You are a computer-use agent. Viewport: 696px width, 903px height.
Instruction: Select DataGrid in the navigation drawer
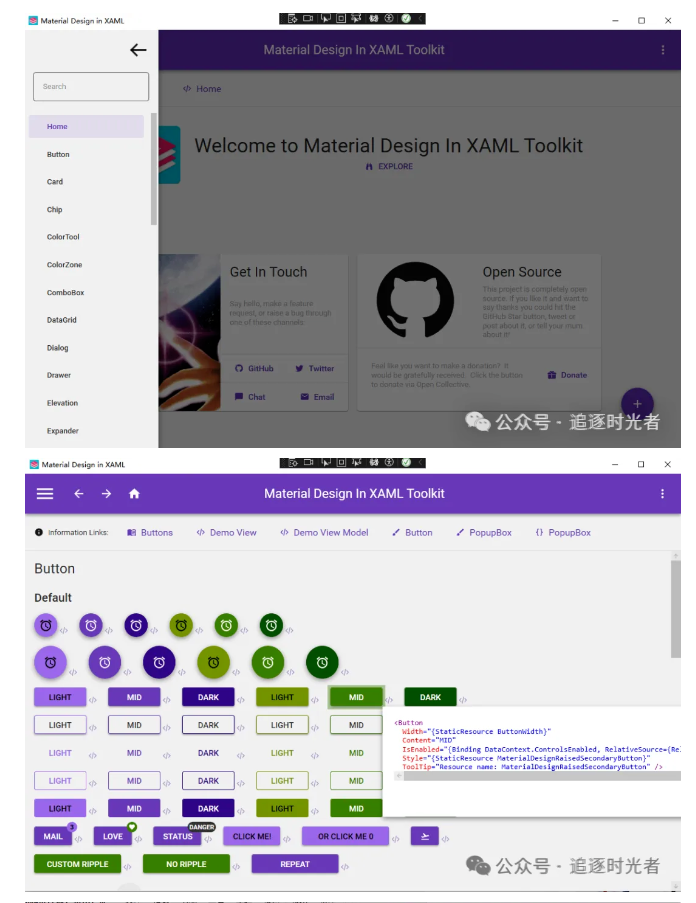coord(86,320)
